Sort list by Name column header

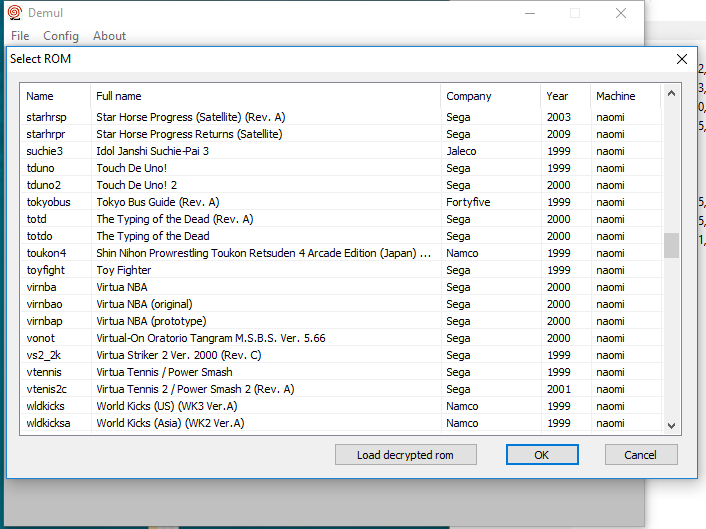click(x=55, y=96)
